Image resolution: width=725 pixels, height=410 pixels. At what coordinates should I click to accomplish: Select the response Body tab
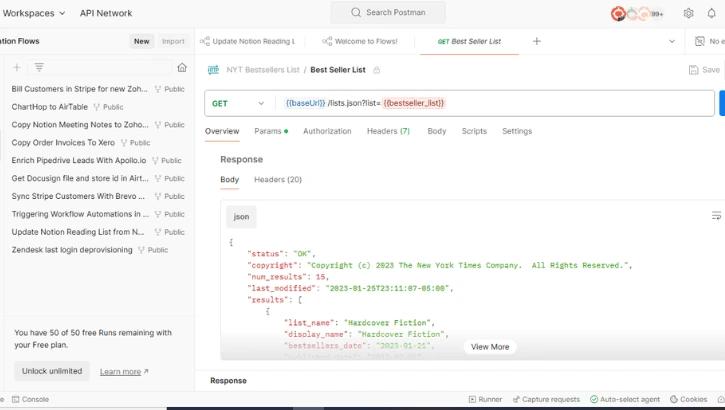[x=229, y=179]
